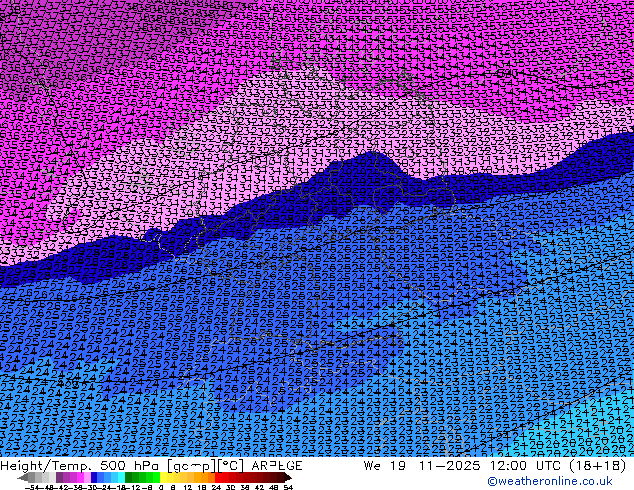Click the "-54" legend scale label

click(32, 487)
